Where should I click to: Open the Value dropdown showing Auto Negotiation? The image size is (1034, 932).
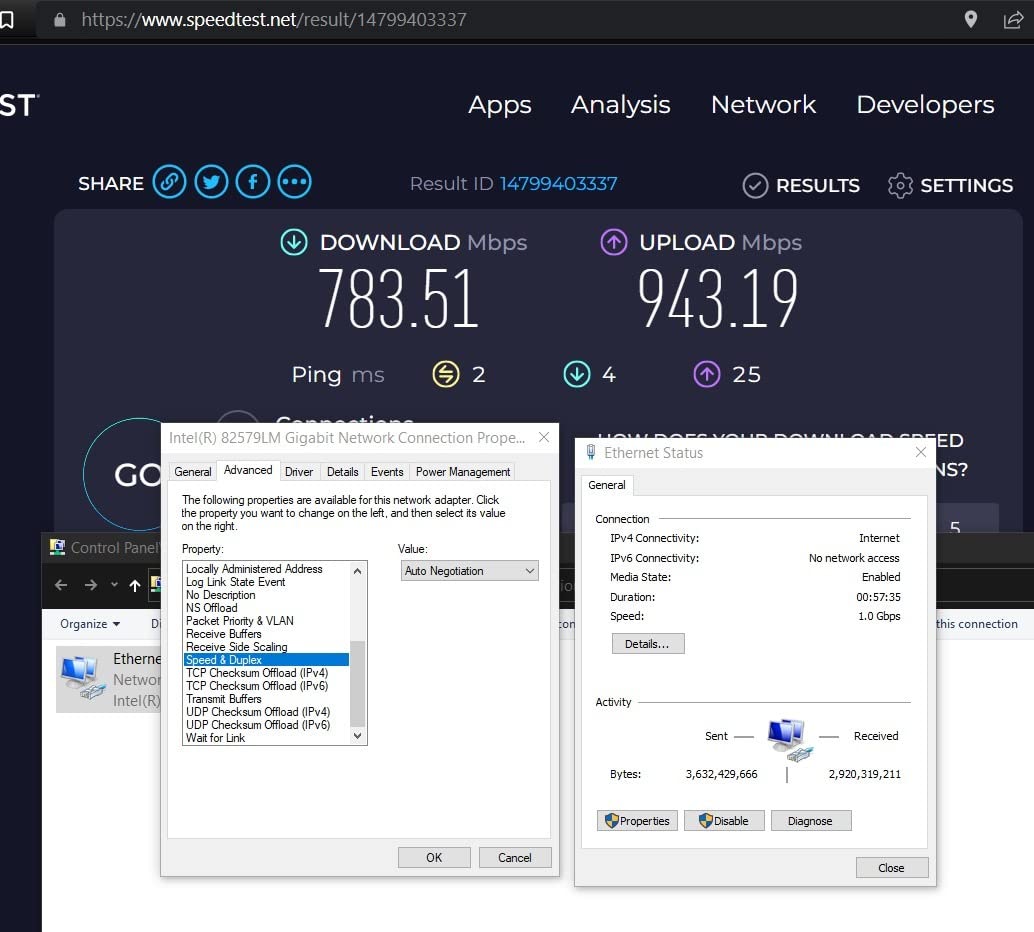pos(470,571)
